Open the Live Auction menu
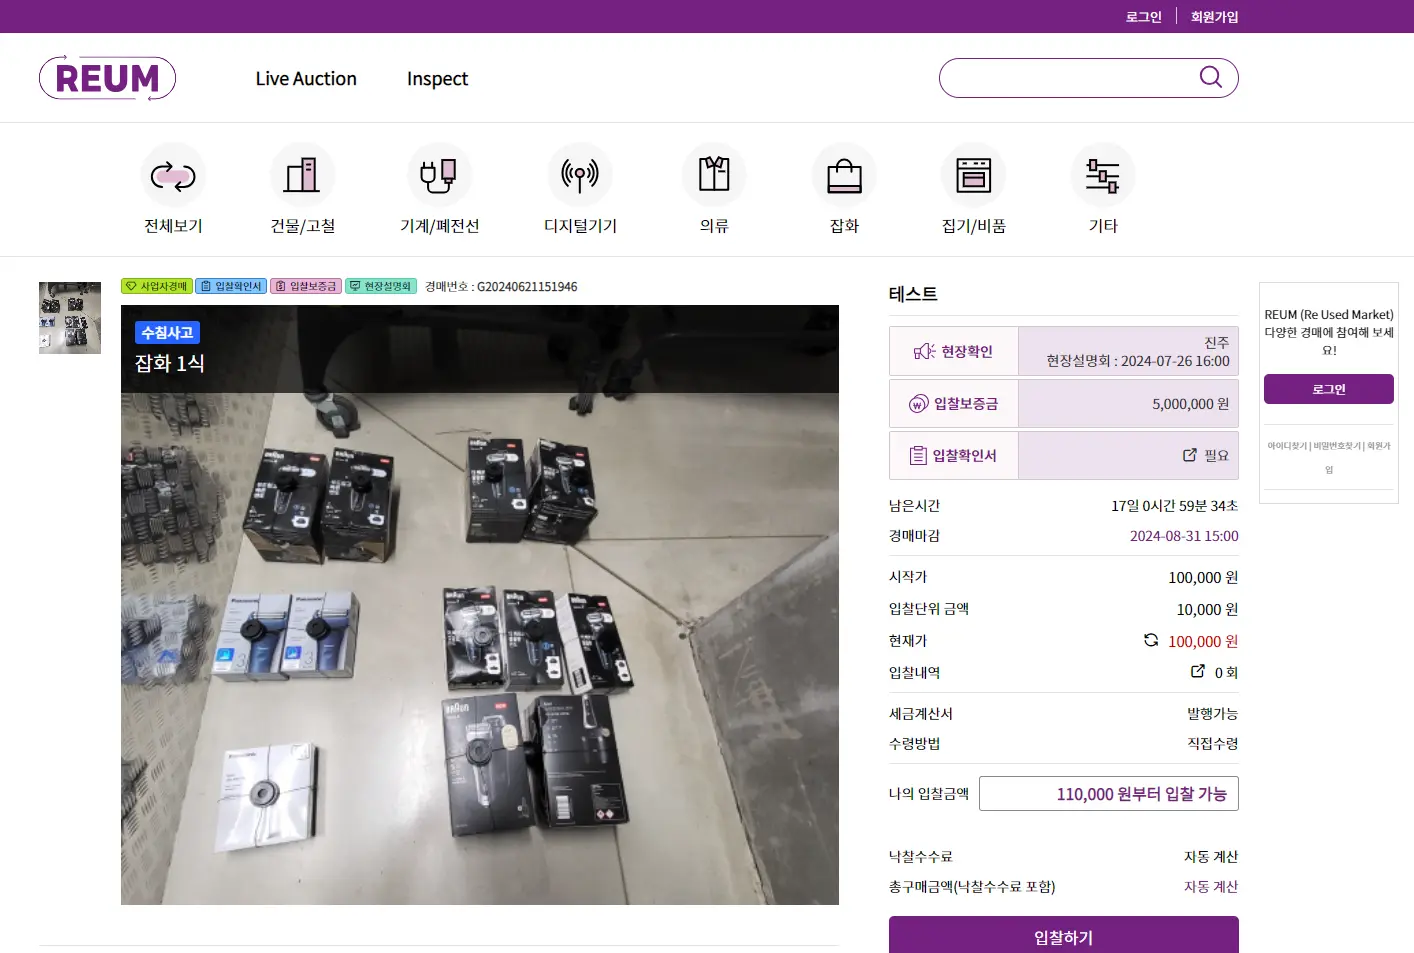1414x953 pixels. pos(306,79)
